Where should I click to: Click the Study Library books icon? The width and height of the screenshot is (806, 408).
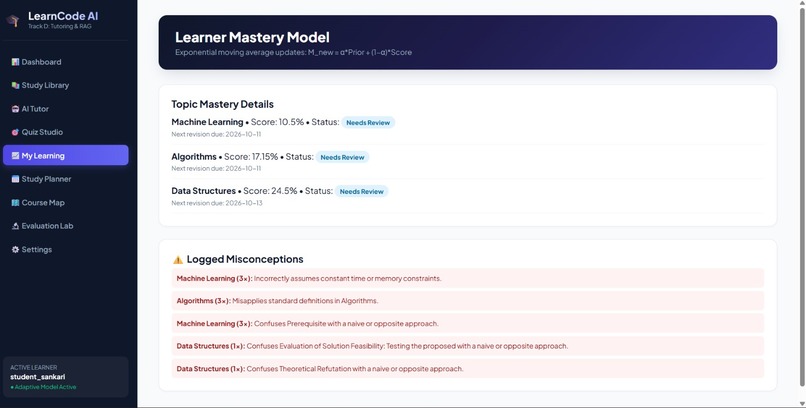[15, 85]
